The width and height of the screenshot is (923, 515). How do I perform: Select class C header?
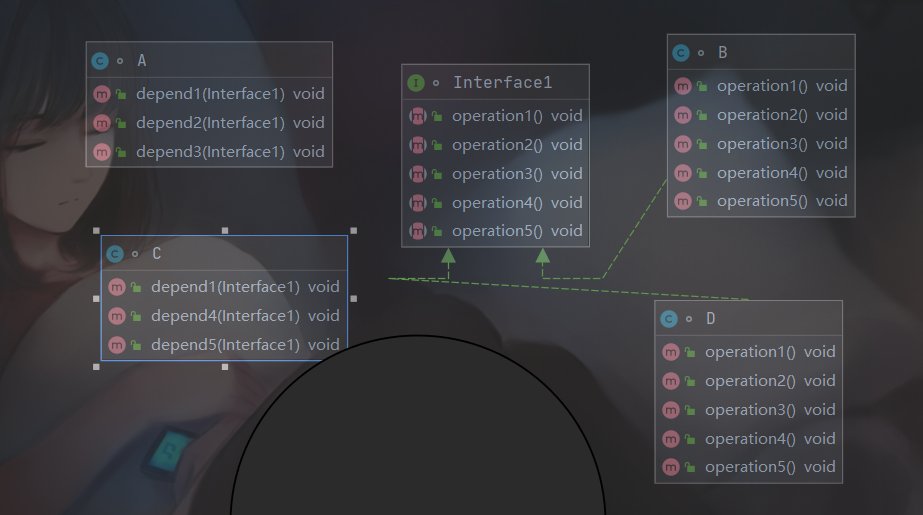(x=224, y=254)
